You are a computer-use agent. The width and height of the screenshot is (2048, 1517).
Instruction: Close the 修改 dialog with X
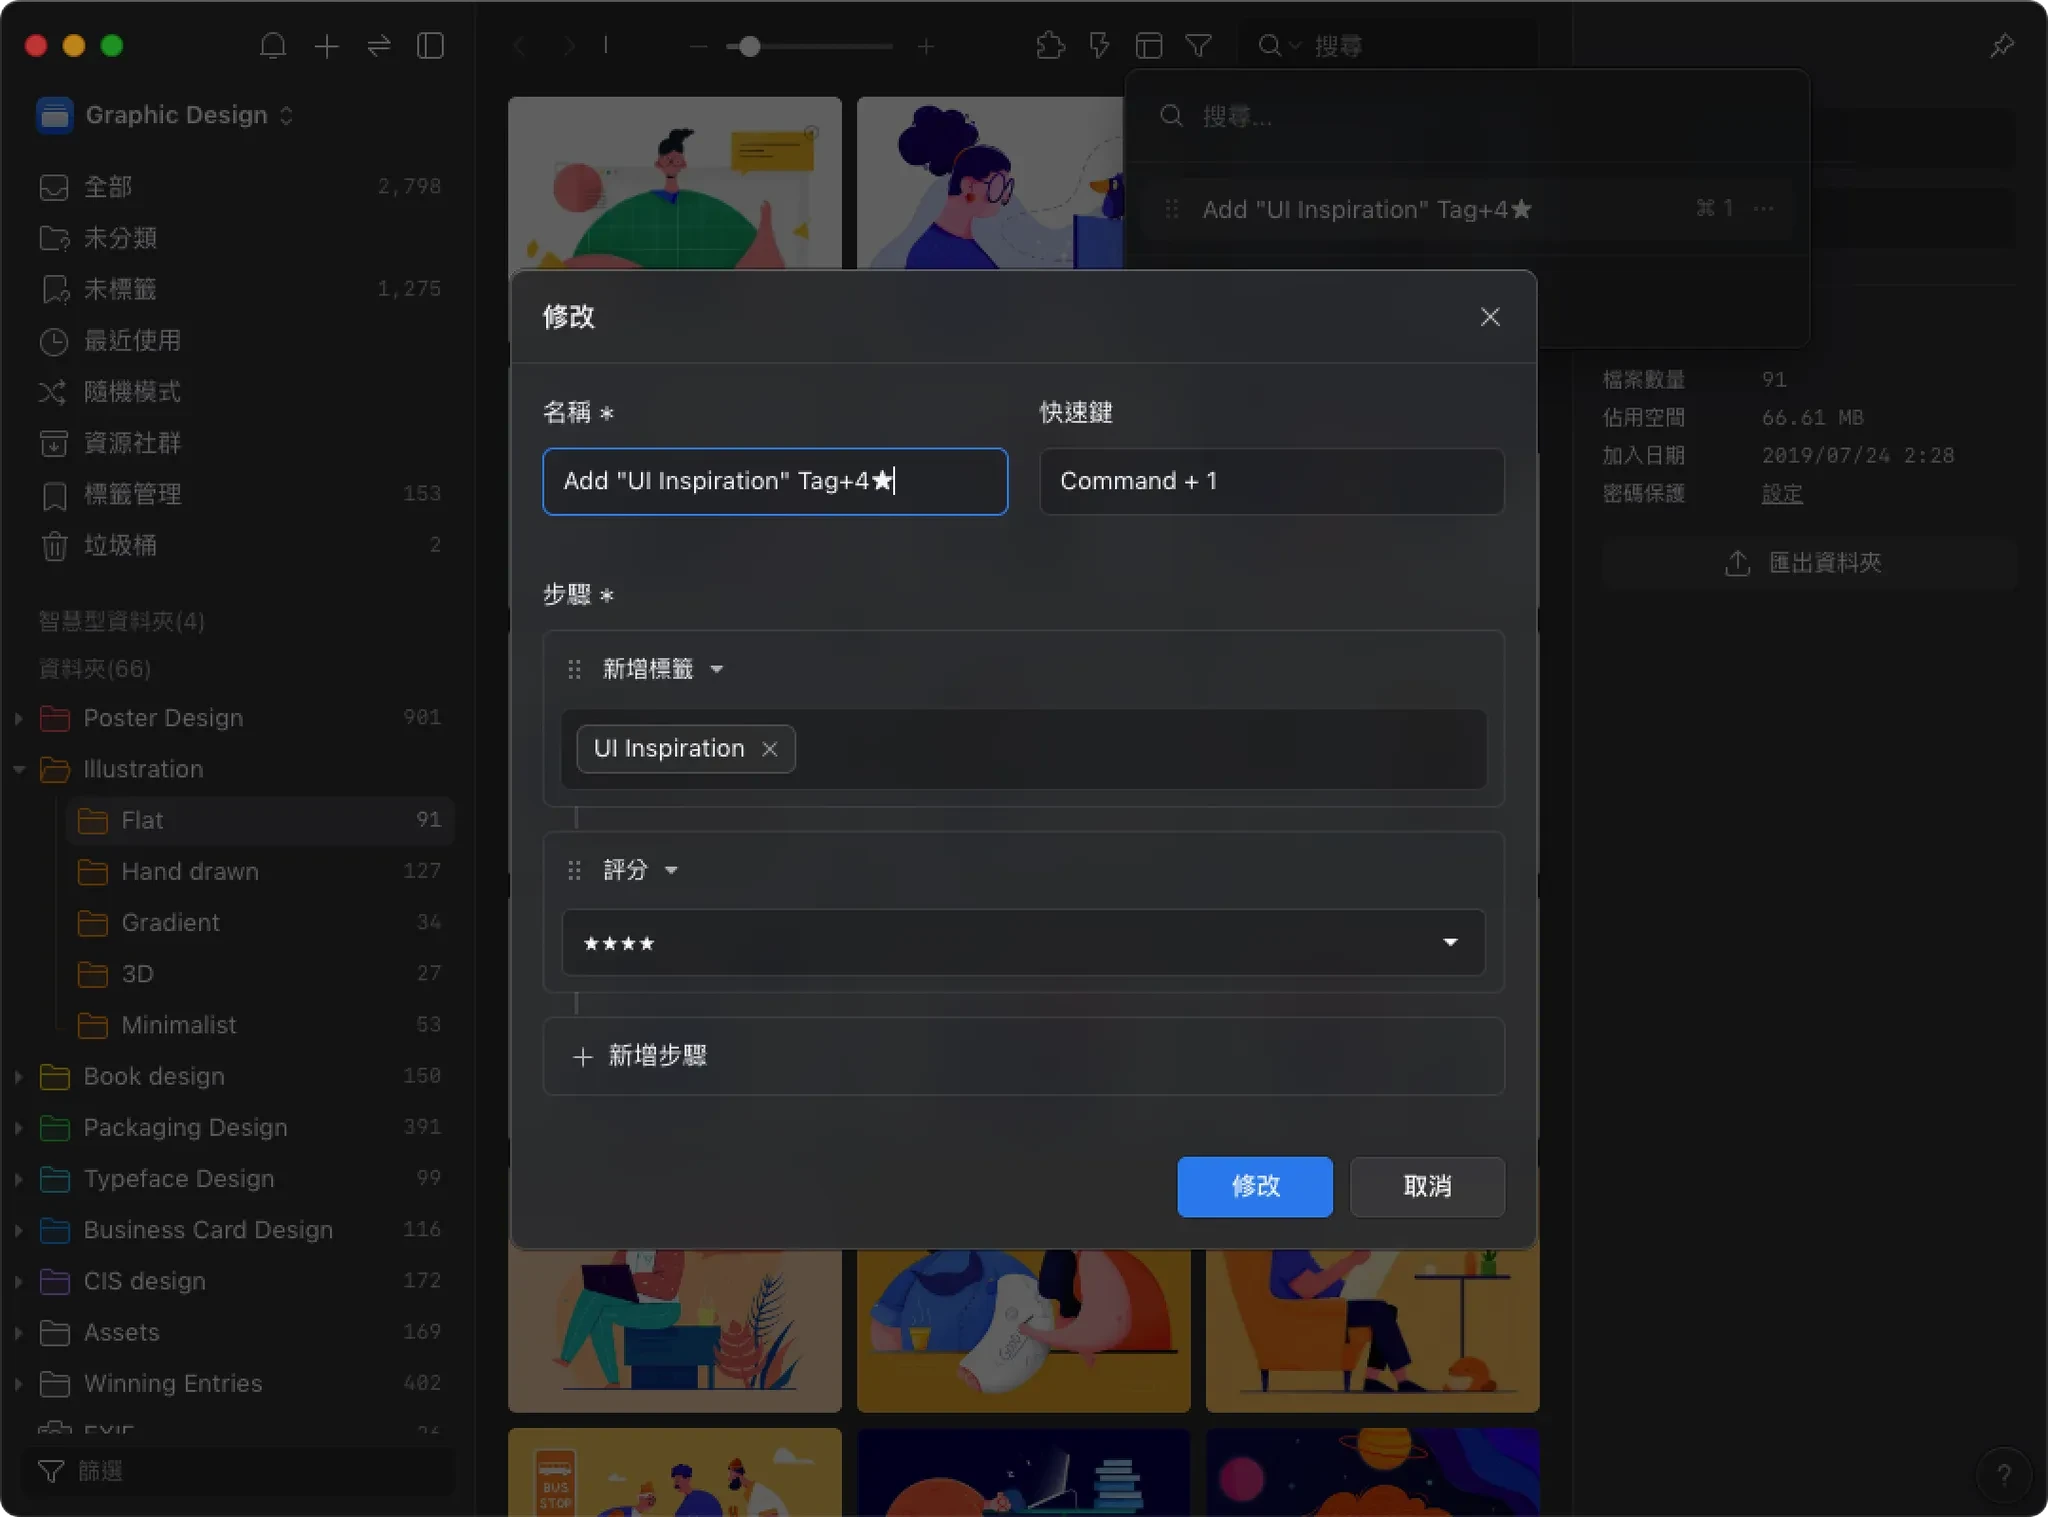(1489, 317)
